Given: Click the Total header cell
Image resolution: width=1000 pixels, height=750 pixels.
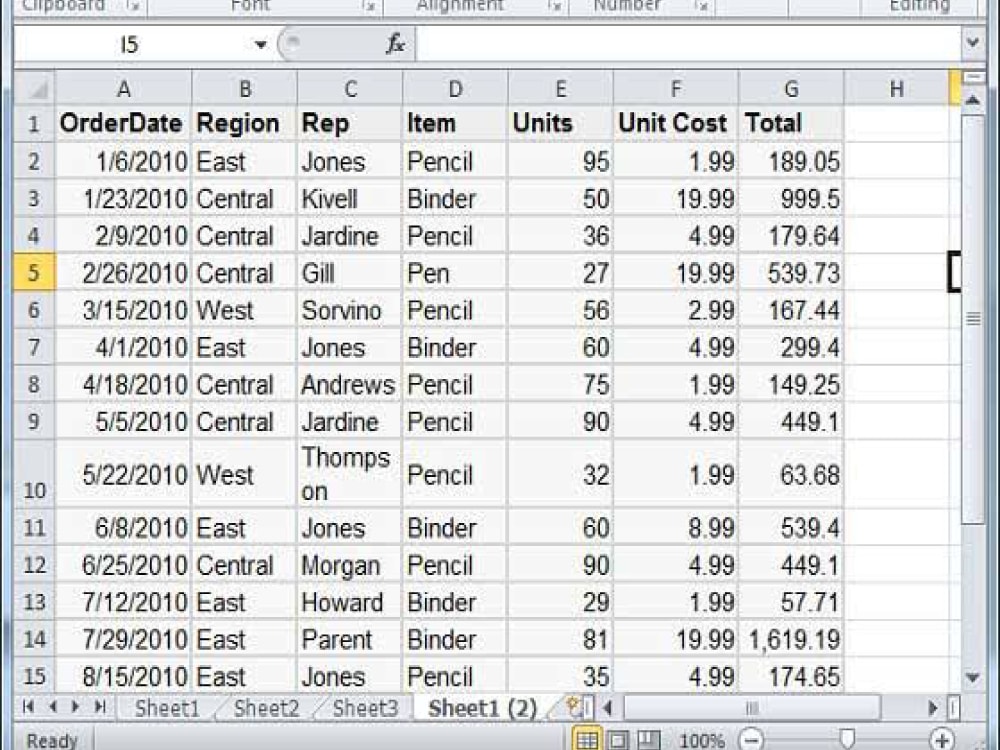Looking at the screenshot, I should pos(791,123).
